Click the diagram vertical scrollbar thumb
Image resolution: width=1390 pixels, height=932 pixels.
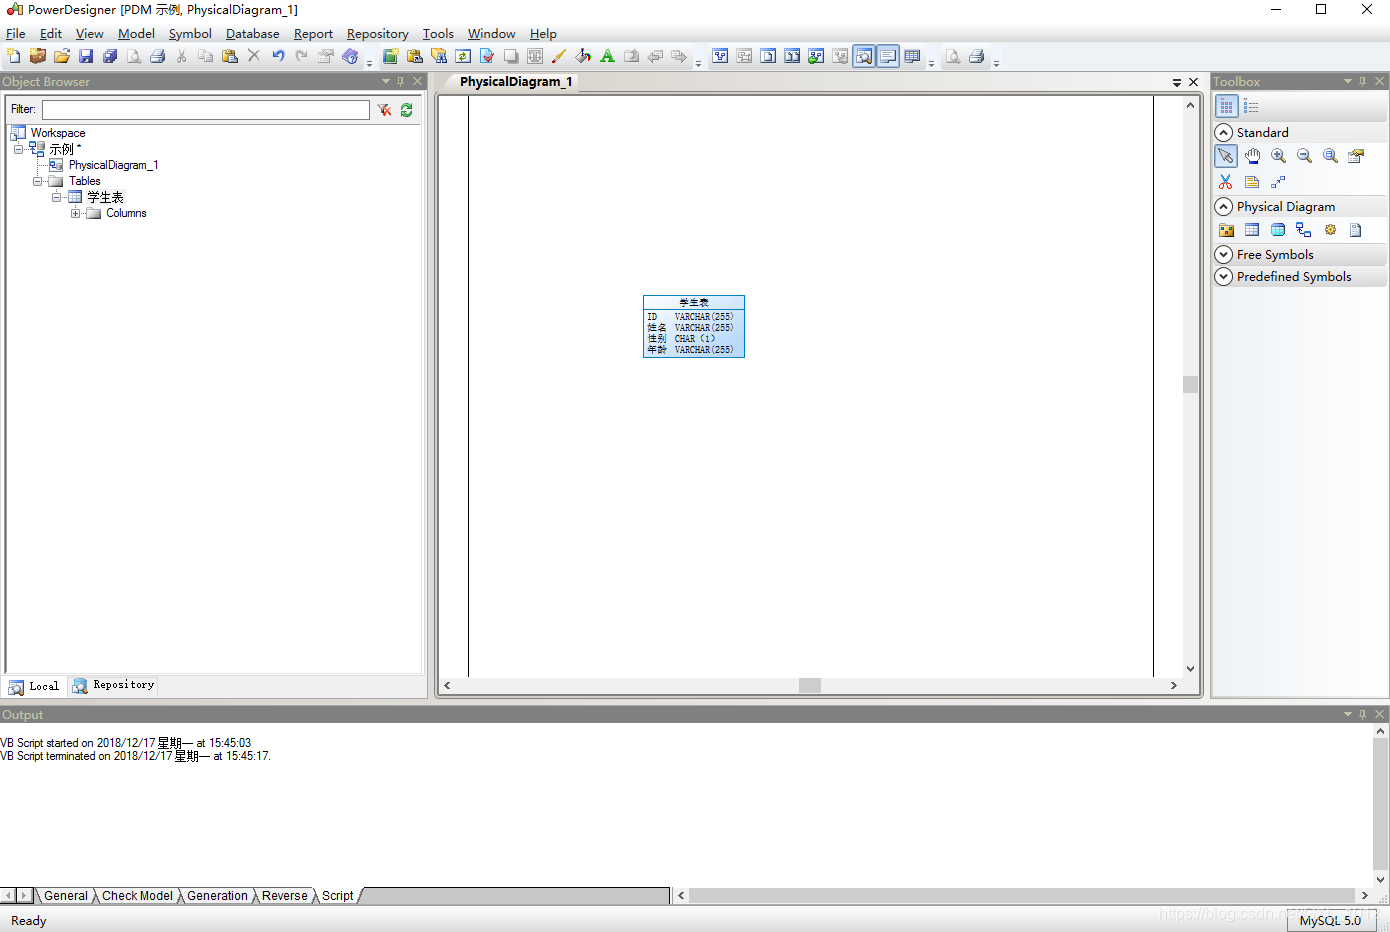pyautogui.click(x=1190, y=384)
